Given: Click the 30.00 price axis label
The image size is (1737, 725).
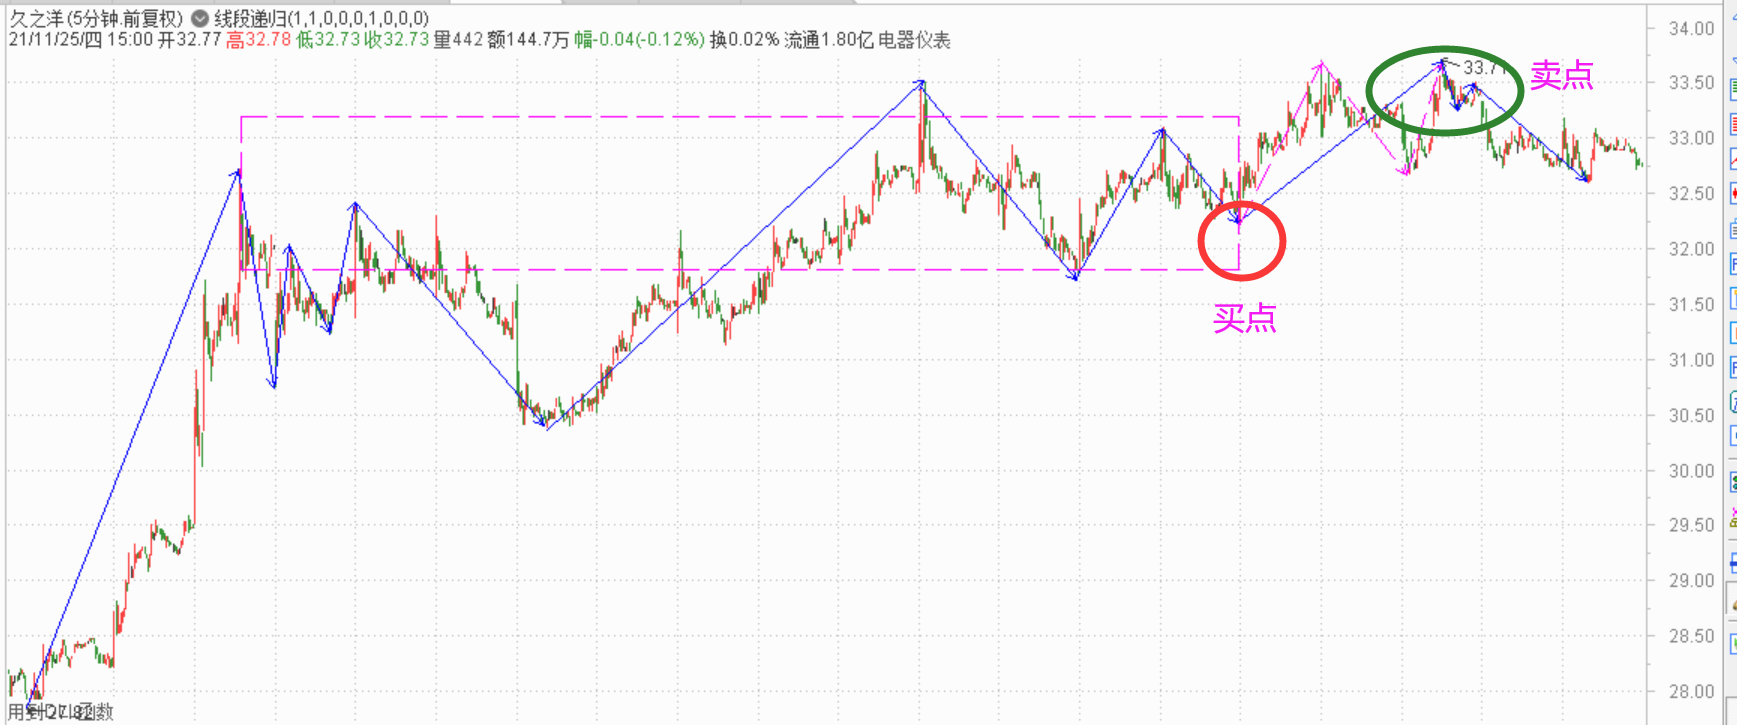Looking at the screenshot, I should [x=1691, y=470].
